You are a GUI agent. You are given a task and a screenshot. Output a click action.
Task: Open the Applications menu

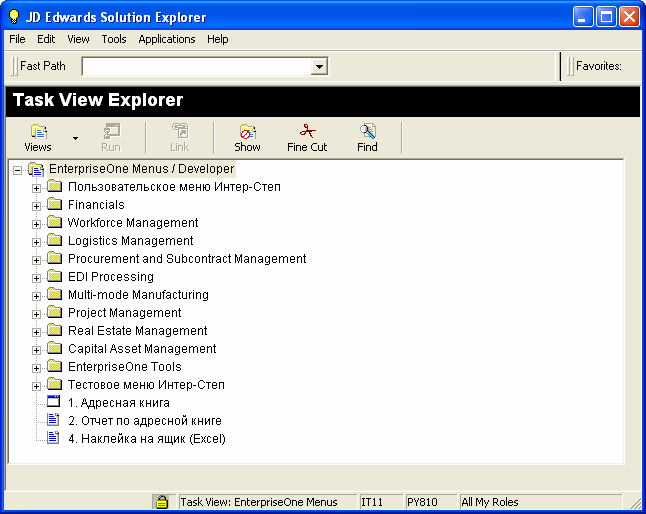click(167, 39)
